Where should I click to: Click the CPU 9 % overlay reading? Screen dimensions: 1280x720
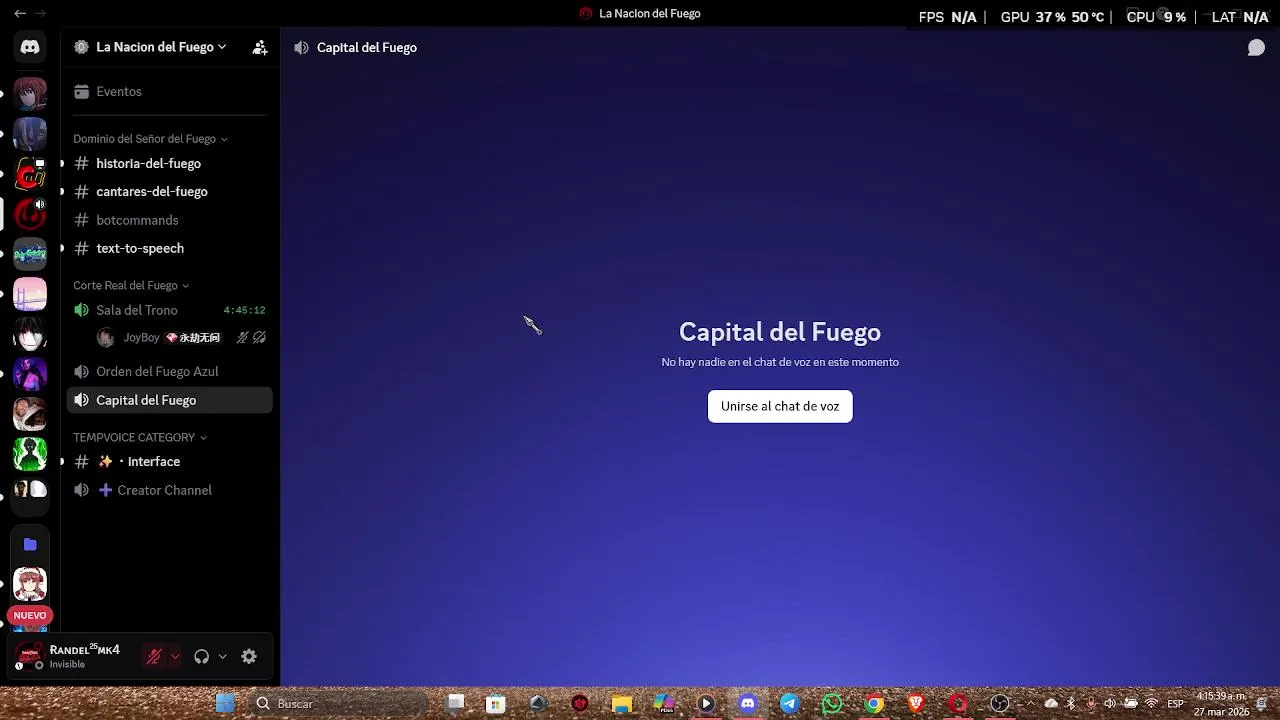click(x=1156, y=17)
